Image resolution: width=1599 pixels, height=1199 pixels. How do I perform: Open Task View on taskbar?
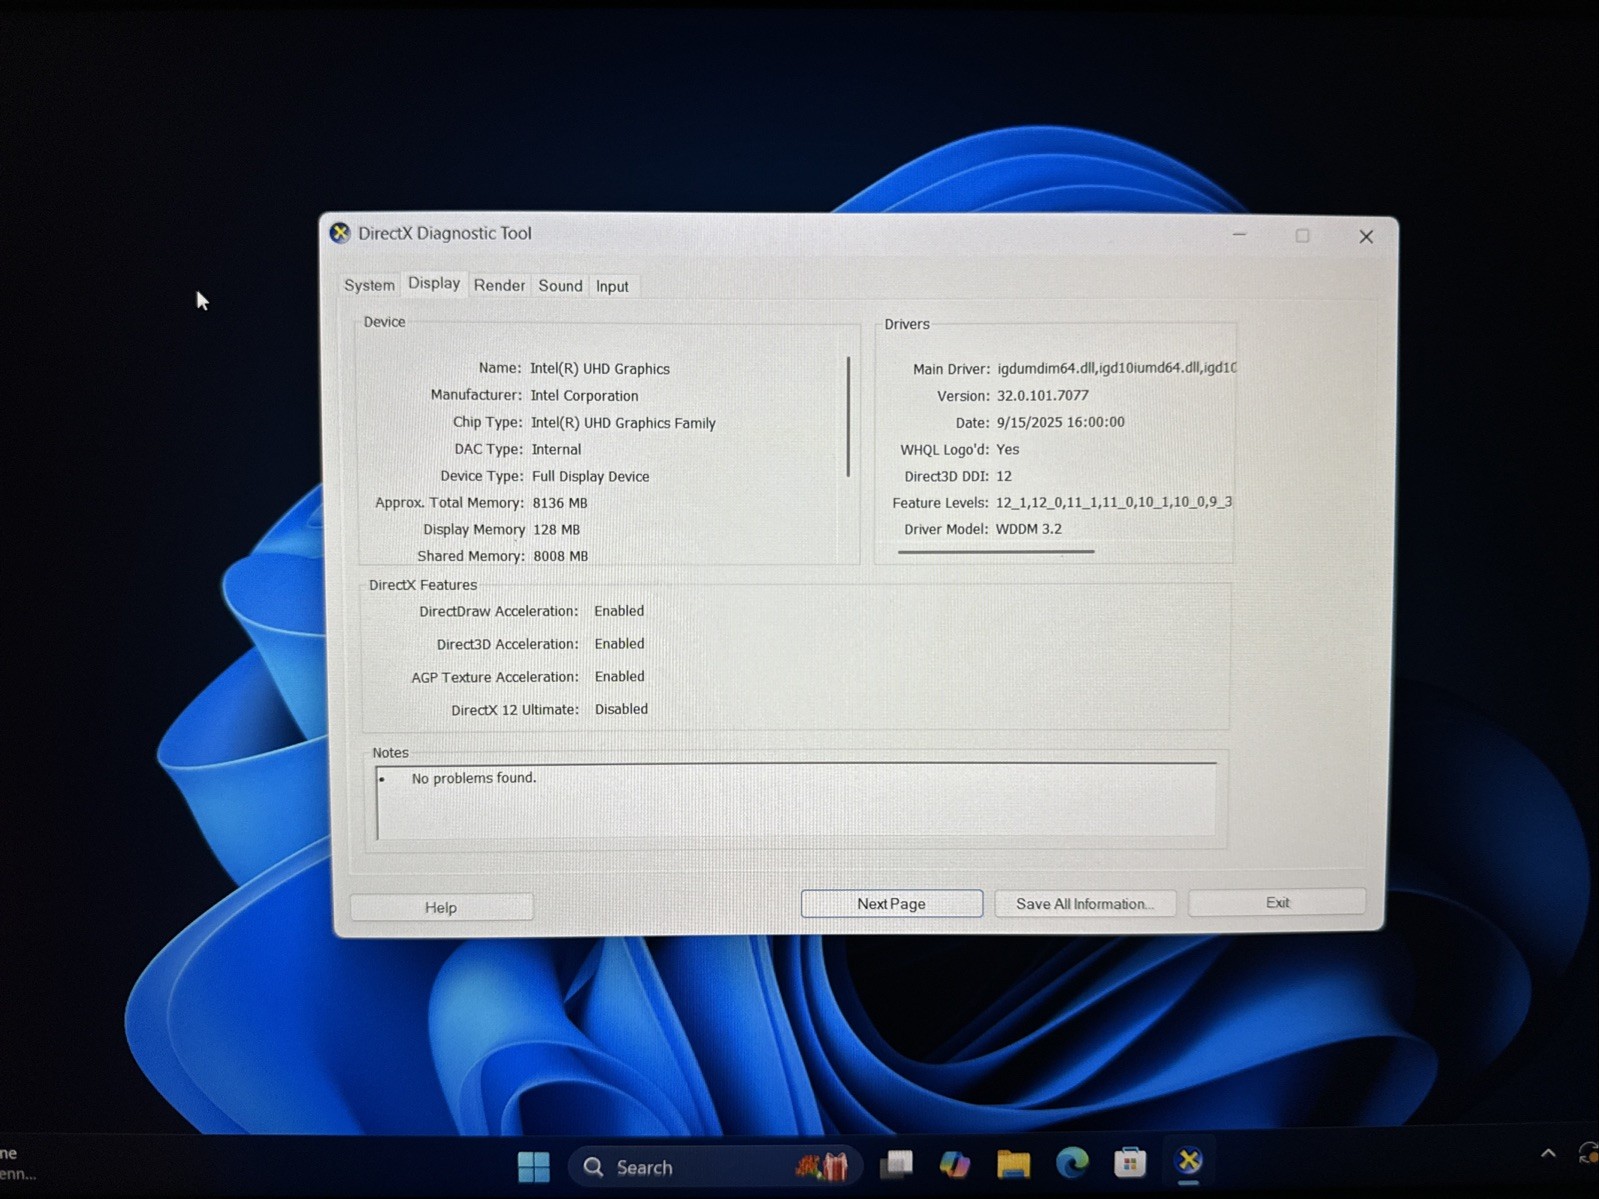click(x=896, y=1165)
